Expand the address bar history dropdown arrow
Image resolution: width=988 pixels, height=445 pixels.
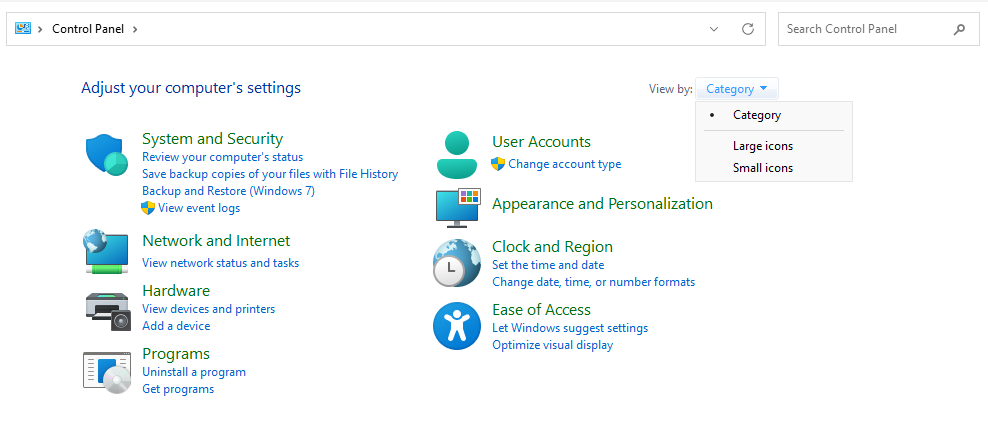pyautogui.click(x=714, y=29)
